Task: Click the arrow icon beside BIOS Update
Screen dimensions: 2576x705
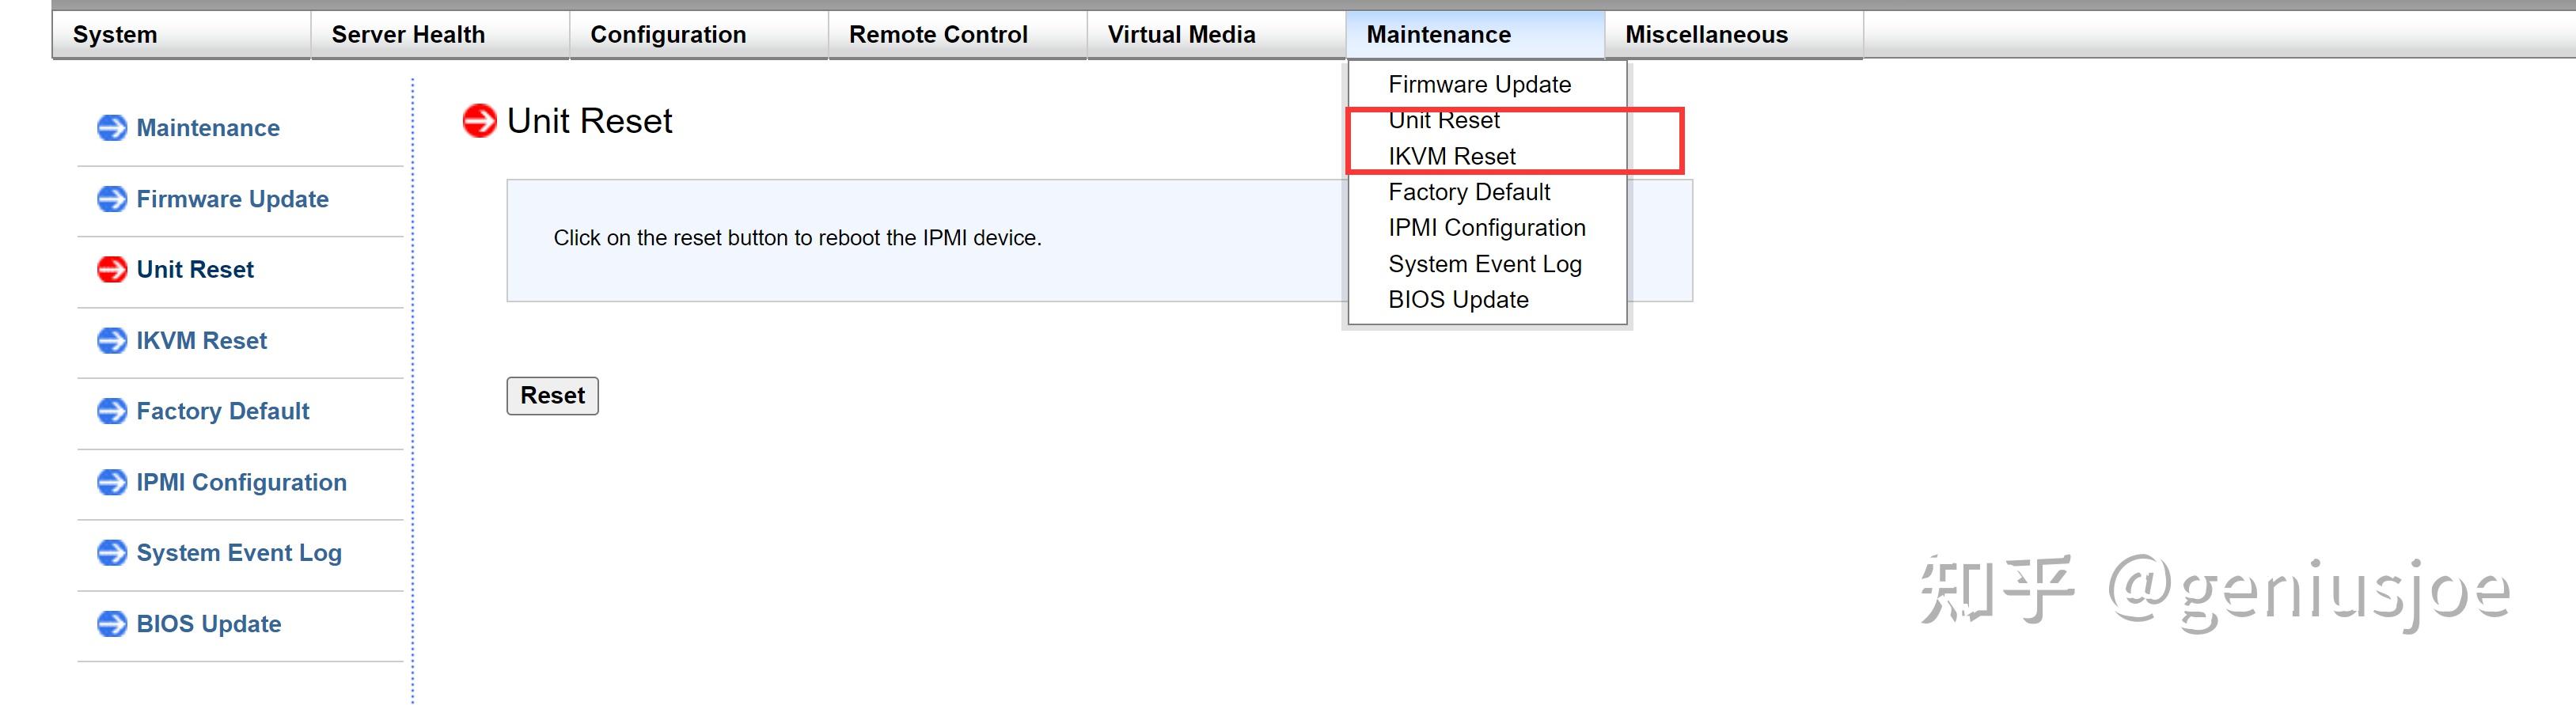Action: (x=111, y=624)
